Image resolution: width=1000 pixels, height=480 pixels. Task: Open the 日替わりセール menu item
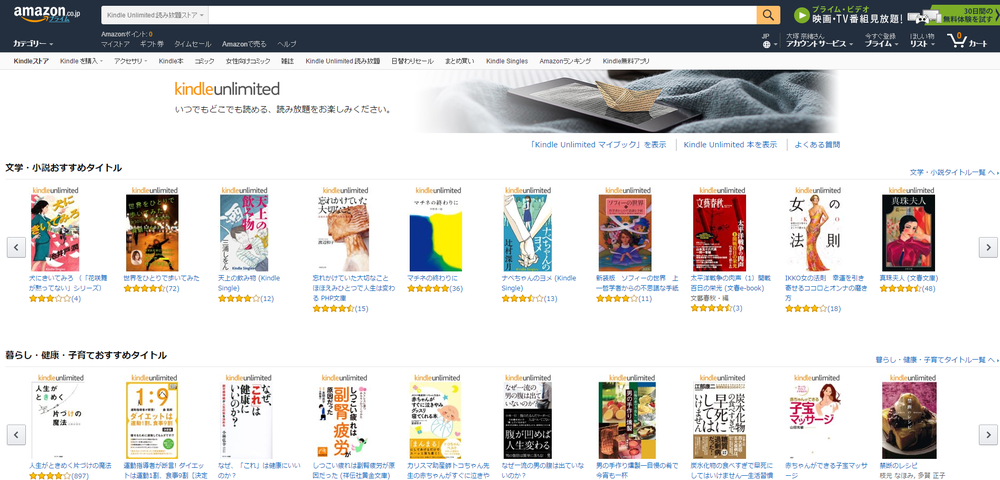(x=412, y=61)
